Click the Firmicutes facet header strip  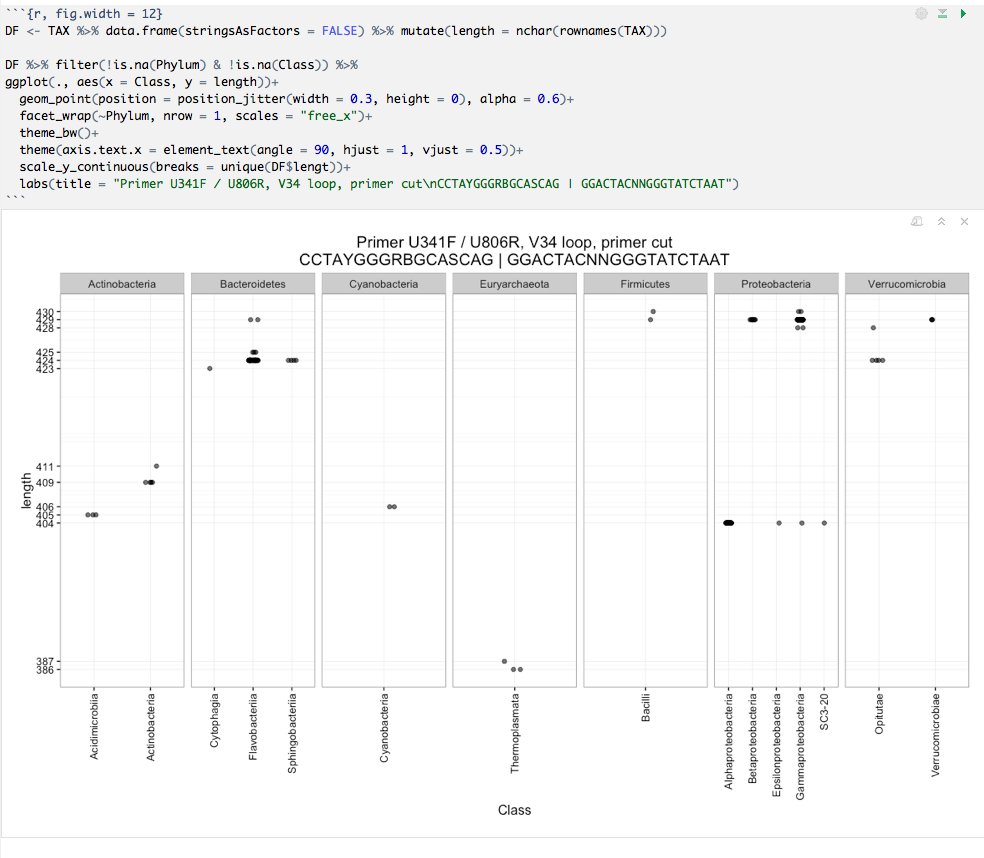(645, 284)
